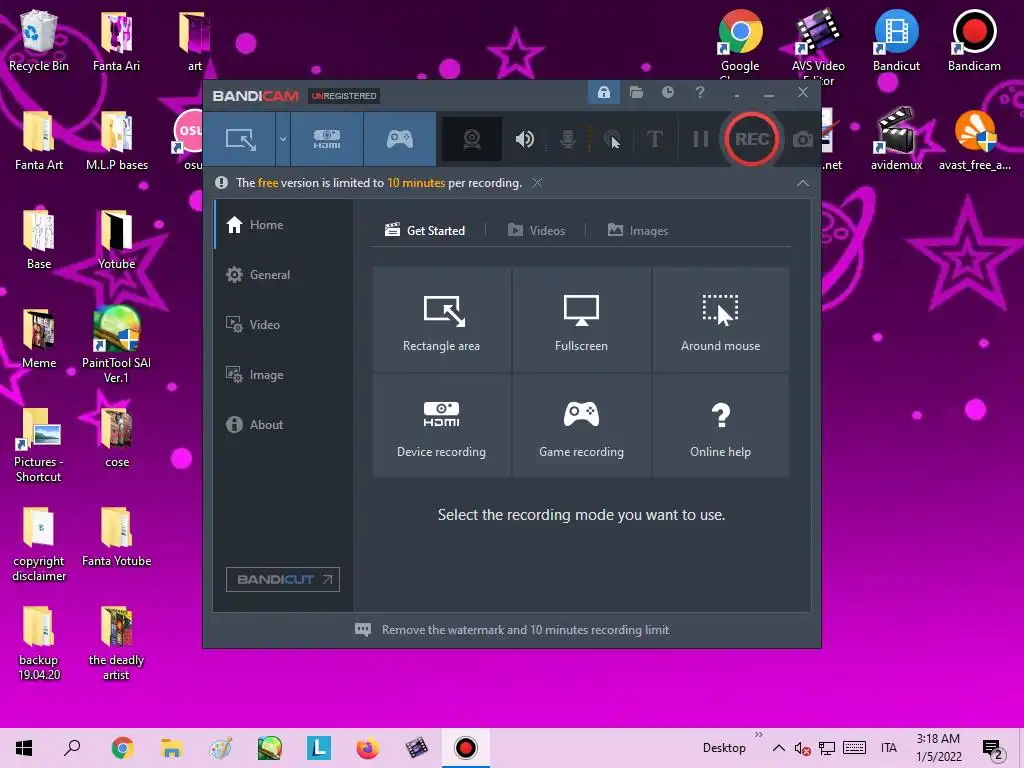Screen dimensions: 1024x768
Task: Open the About section
Action: click(x=283, y=424)
